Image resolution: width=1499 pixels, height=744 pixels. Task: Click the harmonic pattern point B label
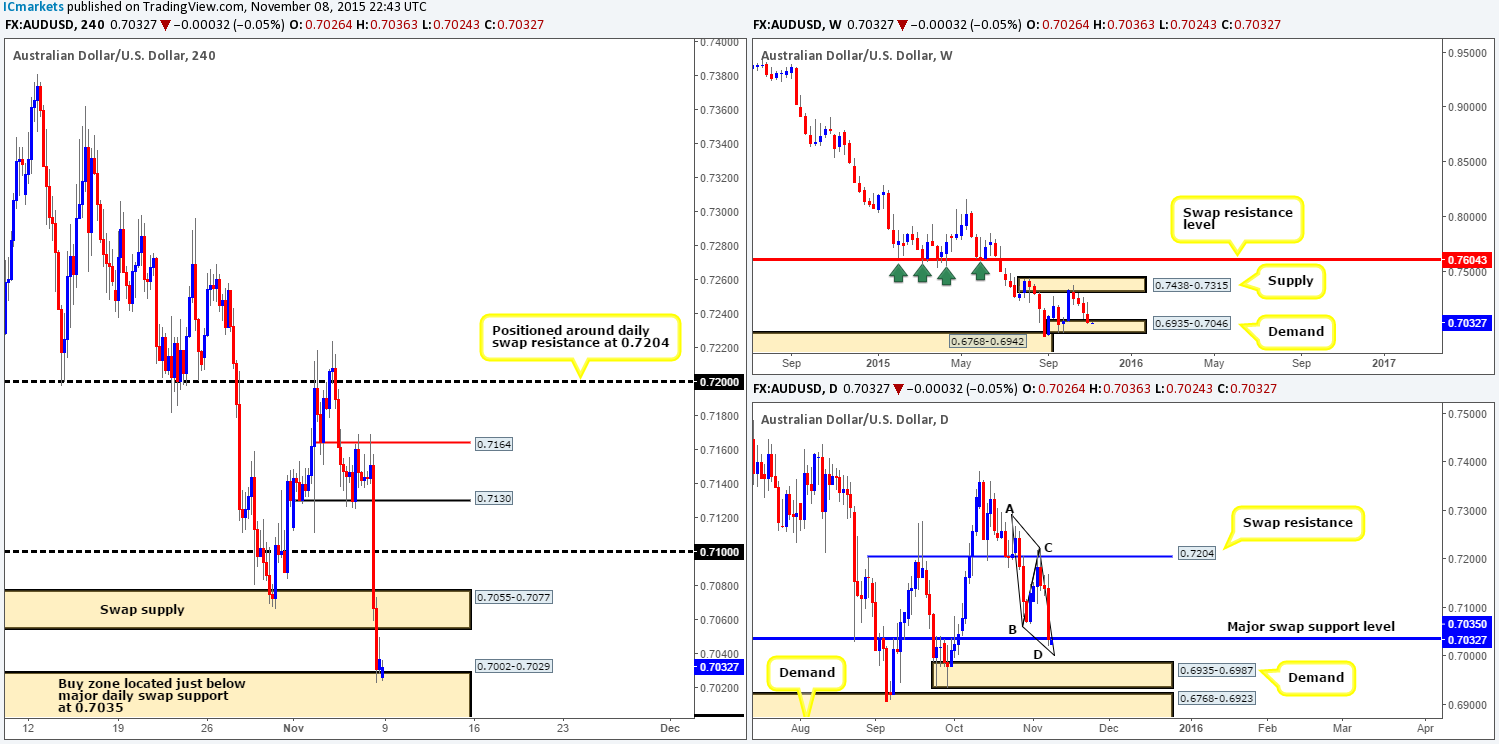tap(1011, 630)
